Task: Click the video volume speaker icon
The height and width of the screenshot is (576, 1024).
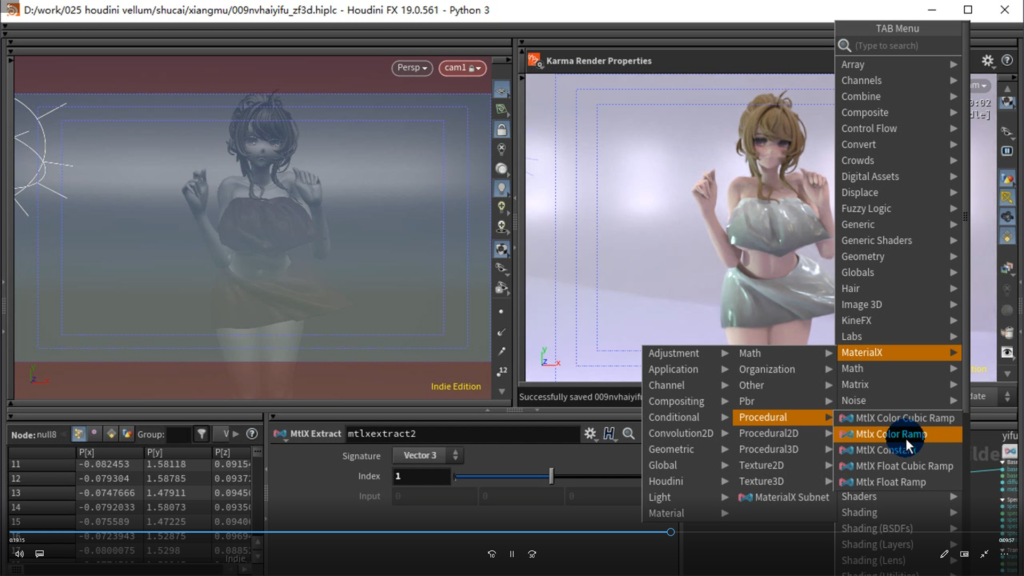Action: click(19, 553)
